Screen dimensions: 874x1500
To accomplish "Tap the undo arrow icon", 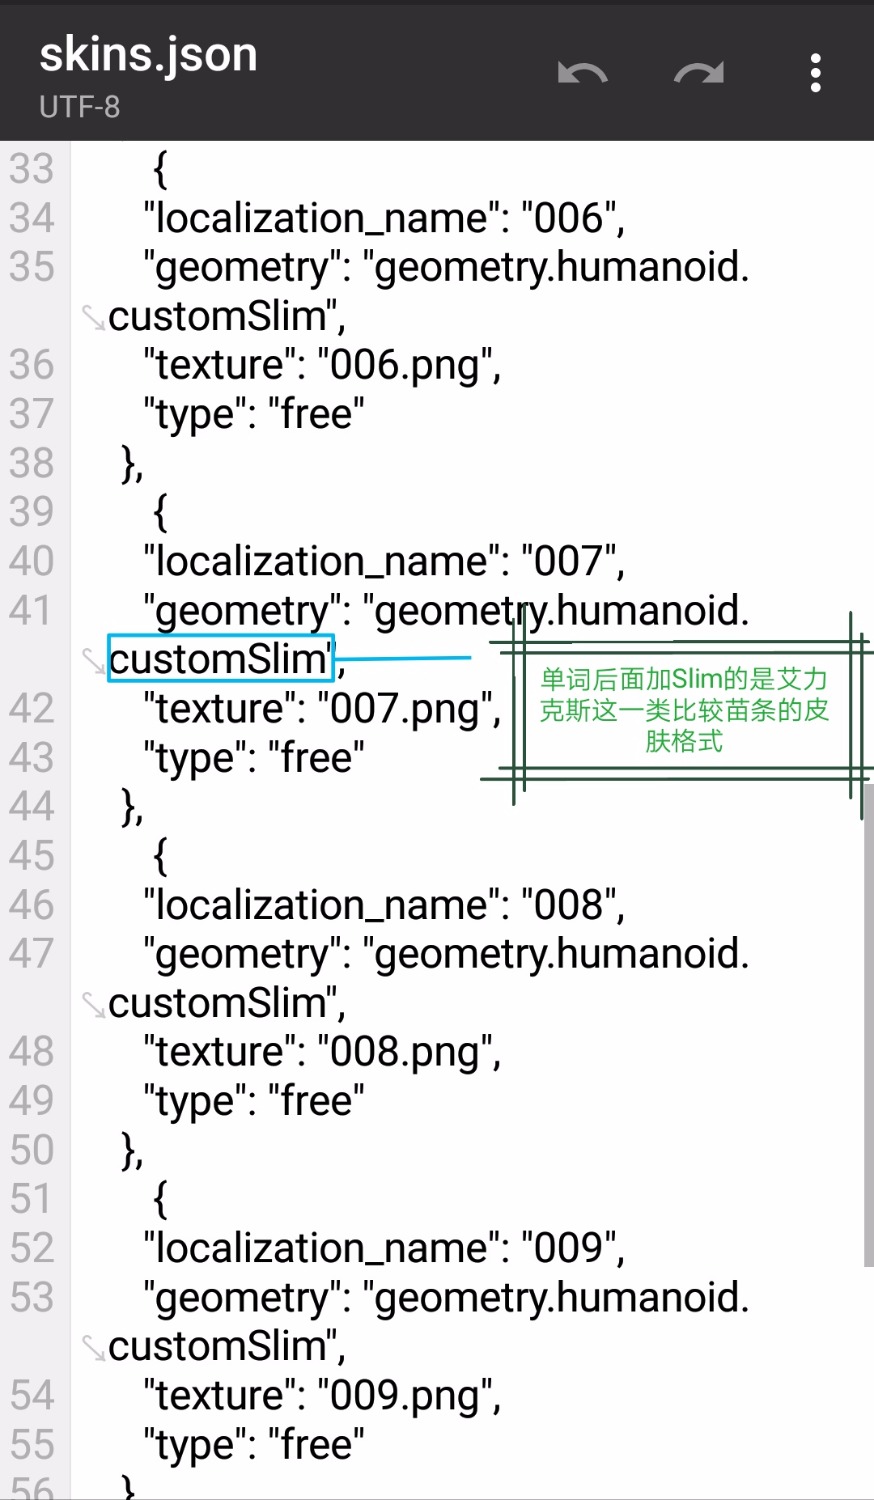I will [582, 74].
